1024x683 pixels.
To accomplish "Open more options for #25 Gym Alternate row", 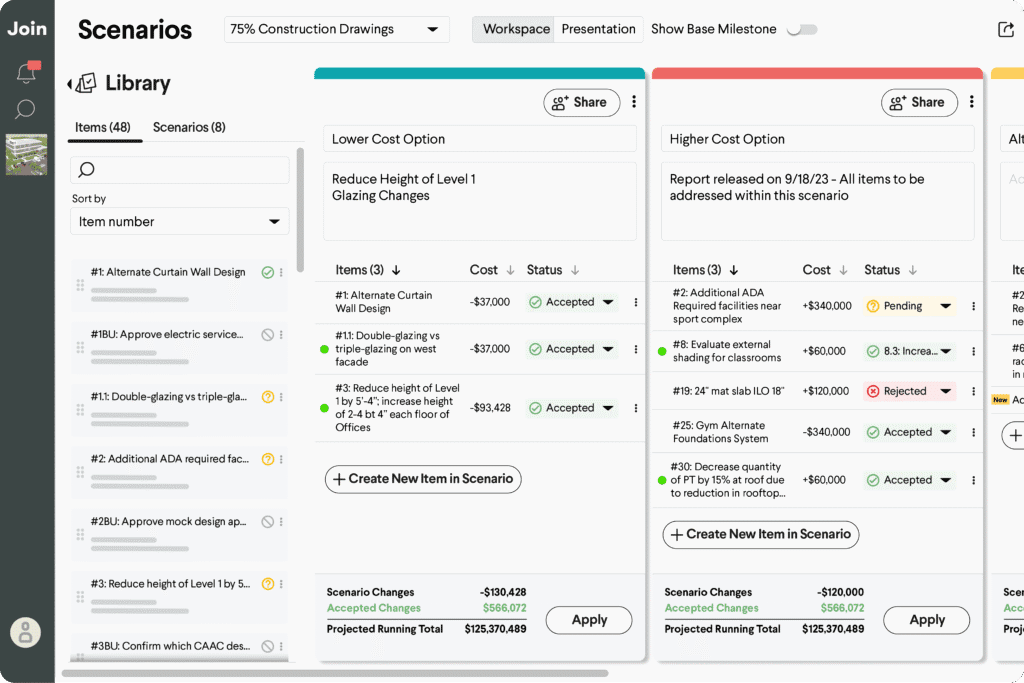I will [973, 432].
